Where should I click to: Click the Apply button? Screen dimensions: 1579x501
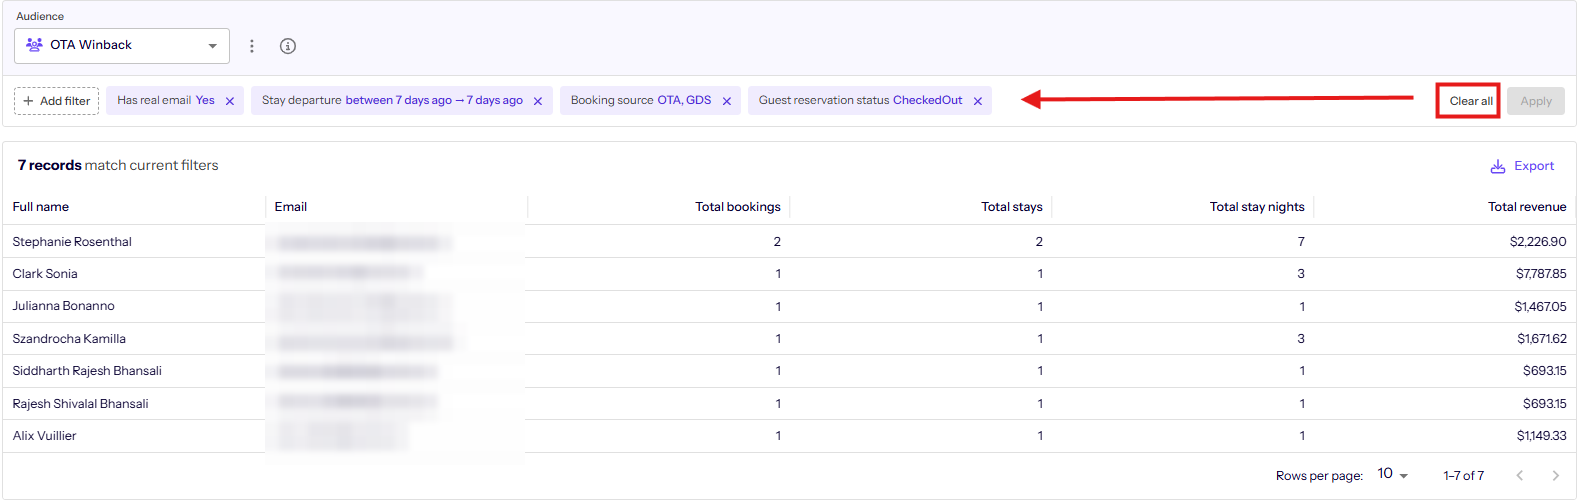1536,101
